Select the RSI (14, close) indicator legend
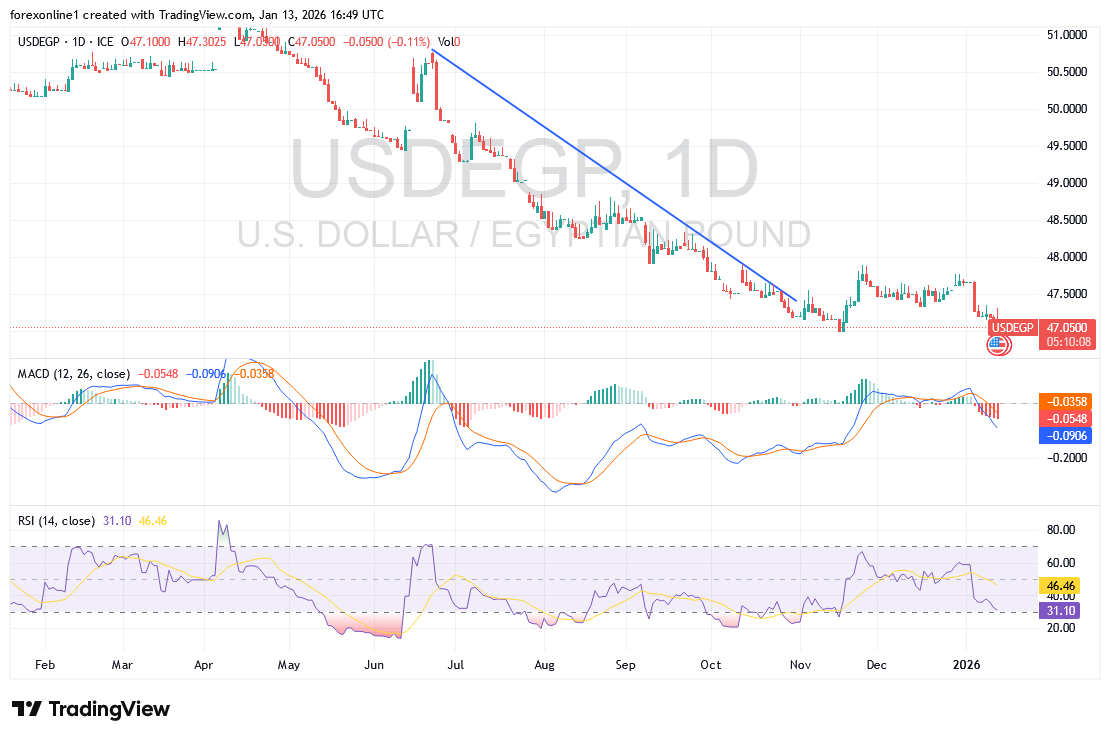The image size is (1110, 739). [56, 521]
